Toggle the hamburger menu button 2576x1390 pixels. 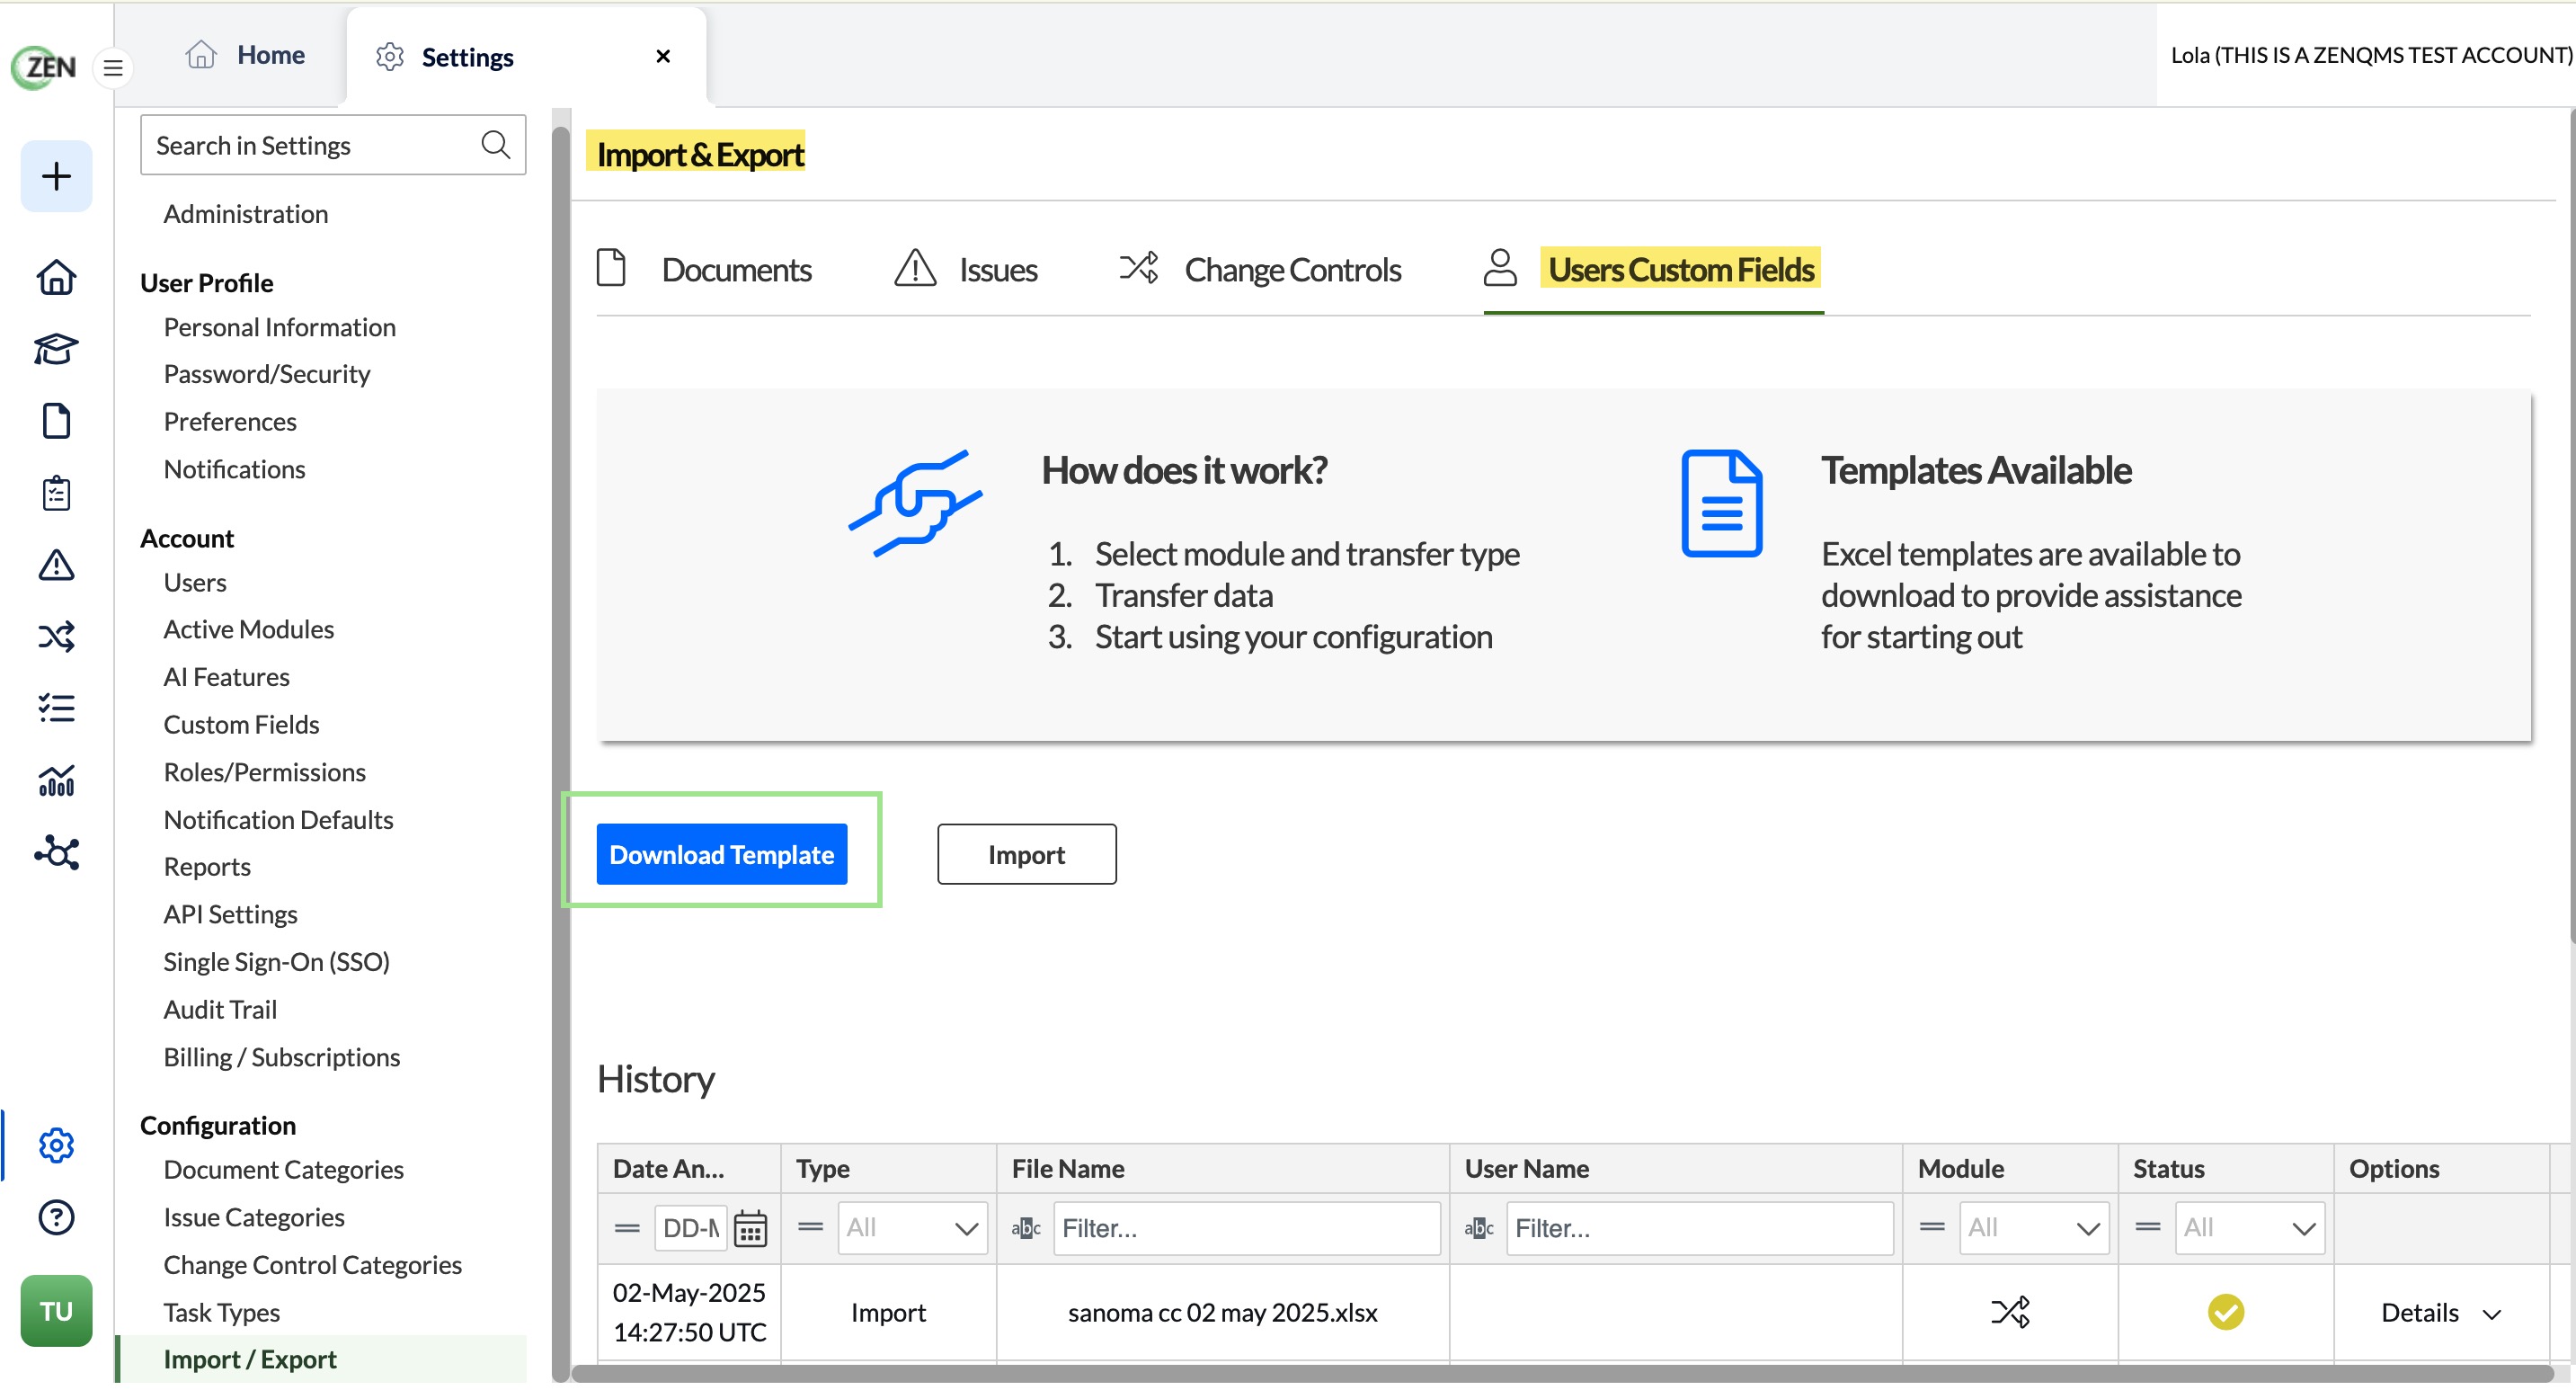(x=113, y=68)
